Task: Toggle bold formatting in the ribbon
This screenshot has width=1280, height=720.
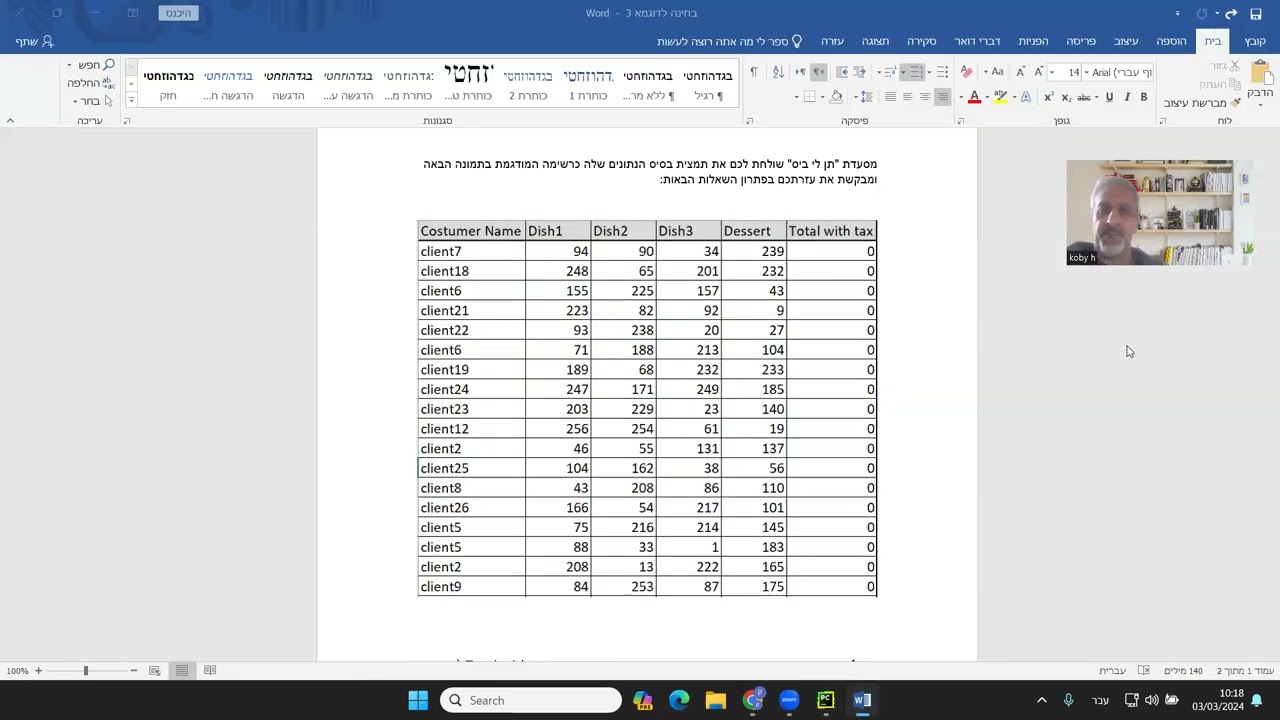Action: click(1144, 97)
